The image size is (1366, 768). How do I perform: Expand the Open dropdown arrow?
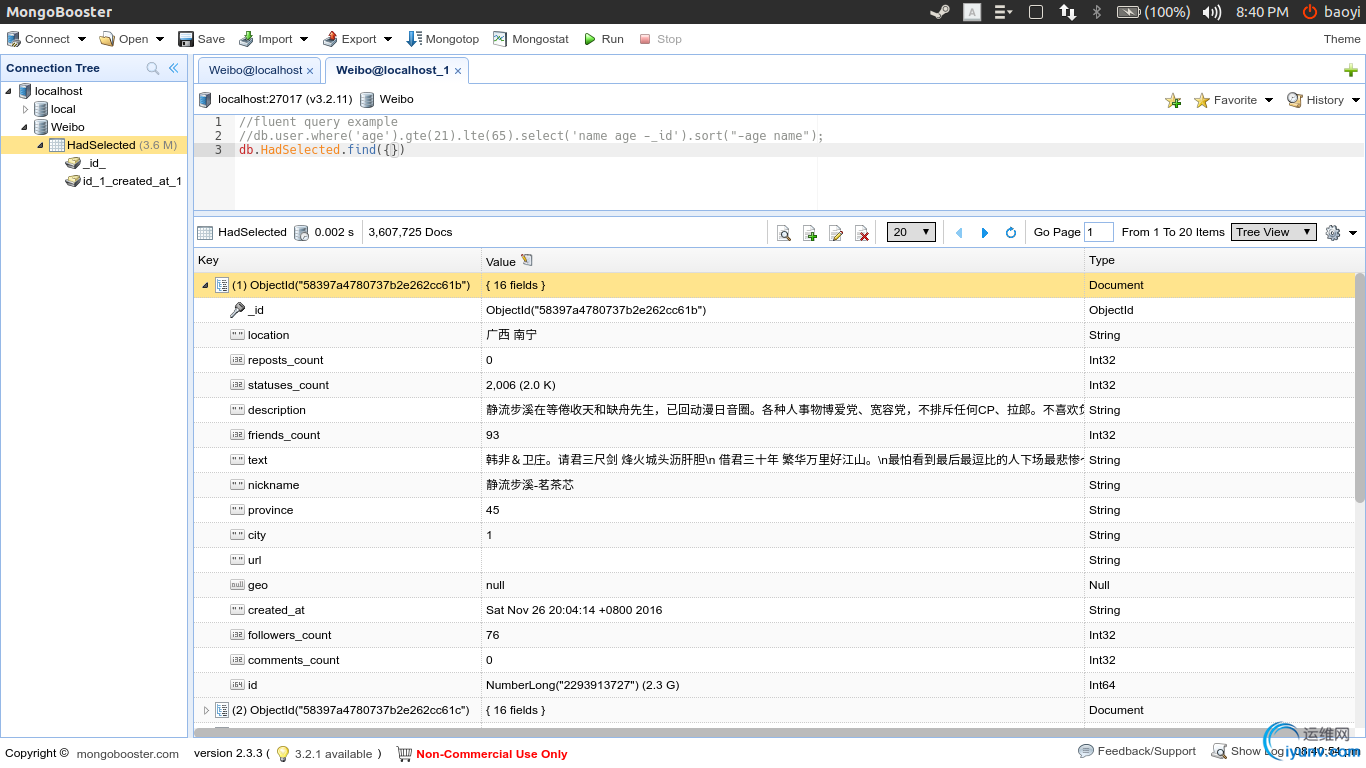pos(159,39)
